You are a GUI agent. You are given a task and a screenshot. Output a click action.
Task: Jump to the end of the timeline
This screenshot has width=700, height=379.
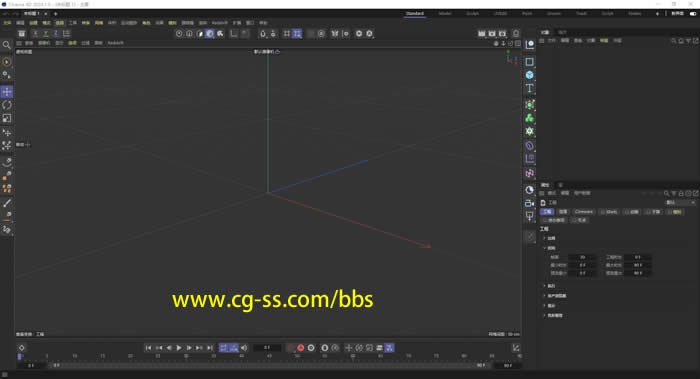pos(210,348)
